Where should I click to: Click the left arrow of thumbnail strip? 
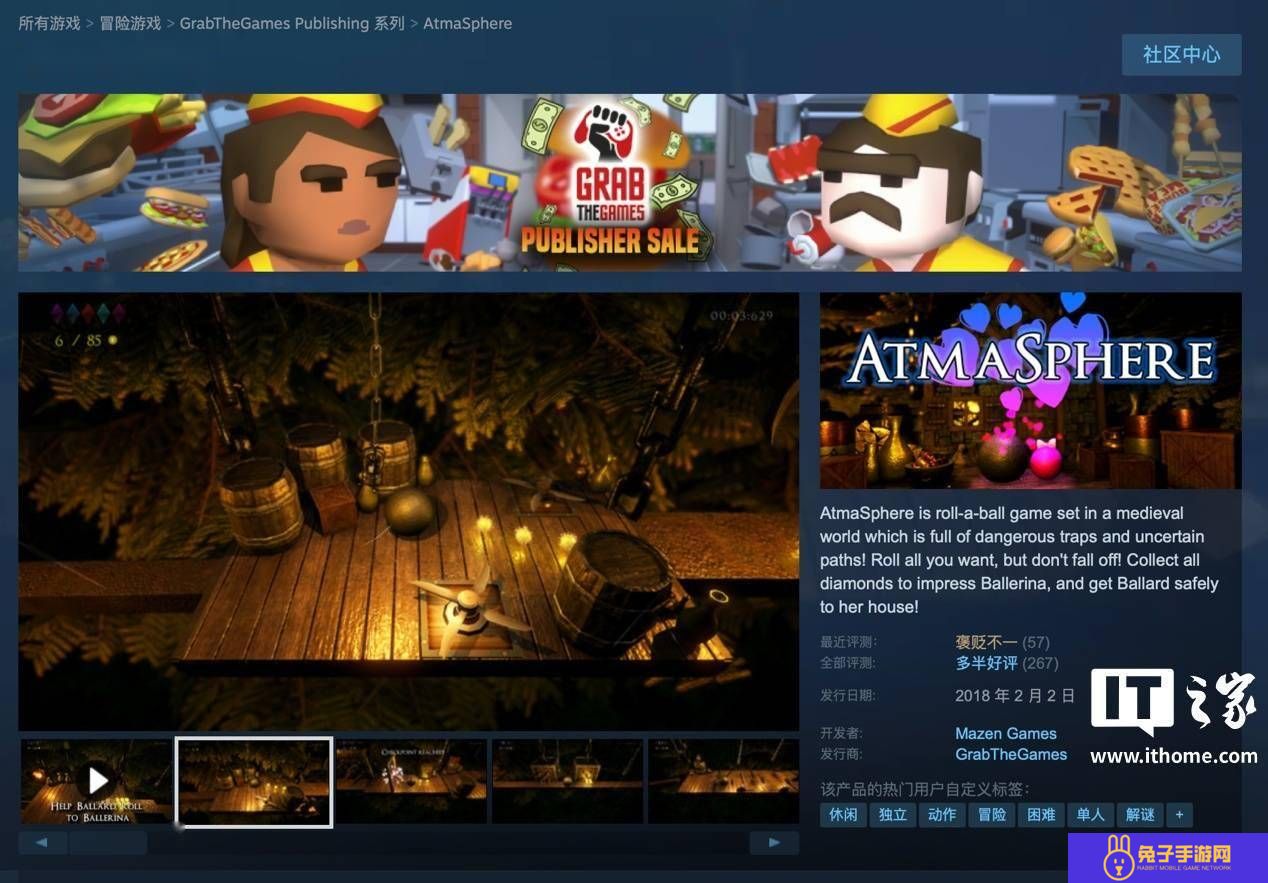point(42,843)
